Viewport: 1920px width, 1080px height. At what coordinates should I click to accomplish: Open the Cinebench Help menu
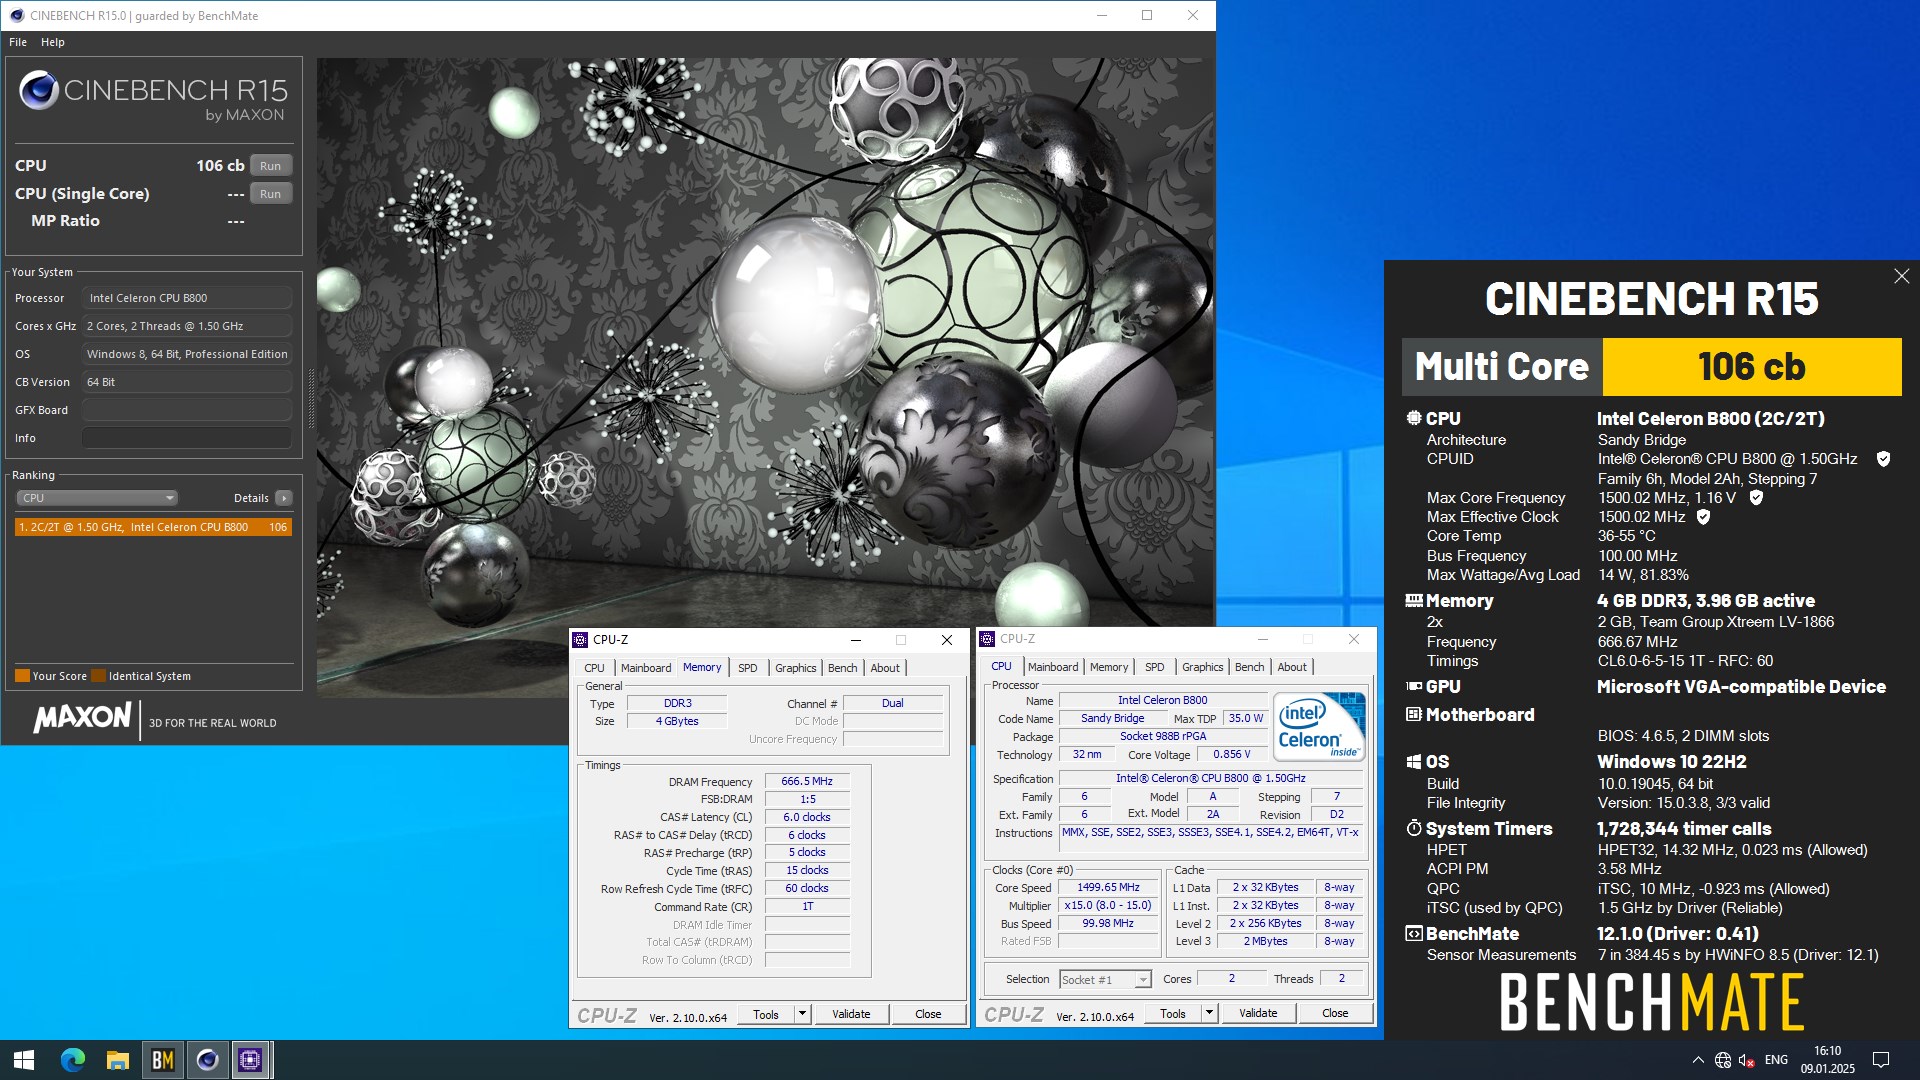[53, 42]
